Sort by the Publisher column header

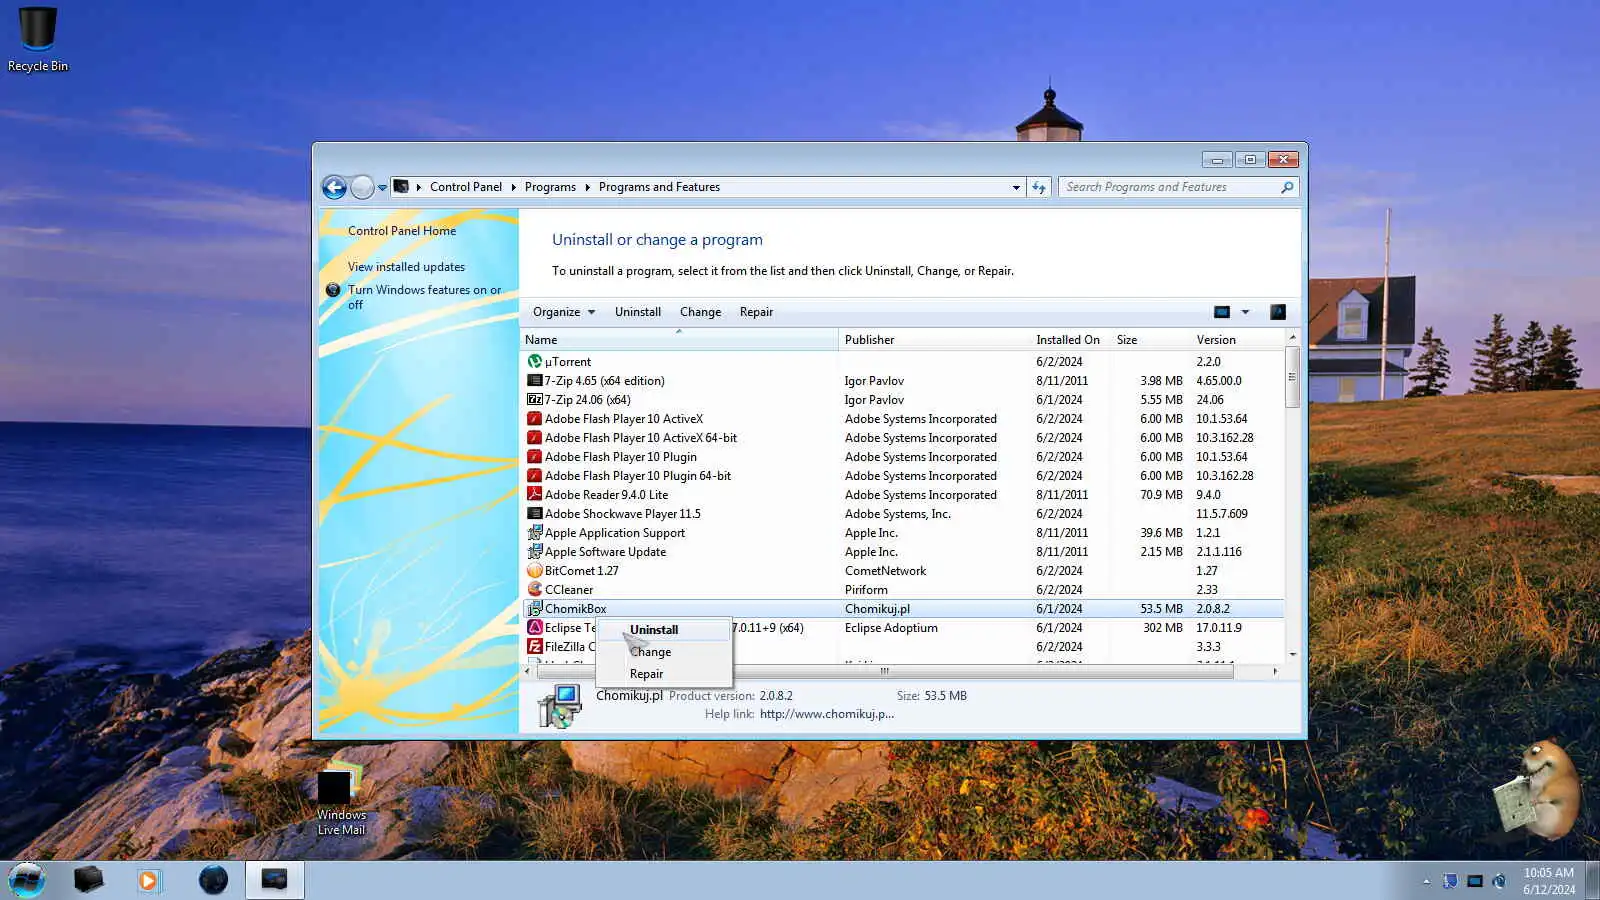tap(934, 340)
